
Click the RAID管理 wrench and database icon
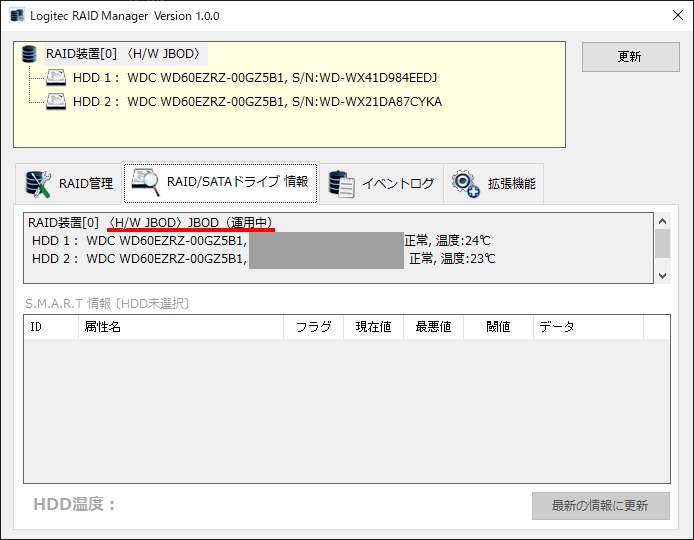coord(38,184)
